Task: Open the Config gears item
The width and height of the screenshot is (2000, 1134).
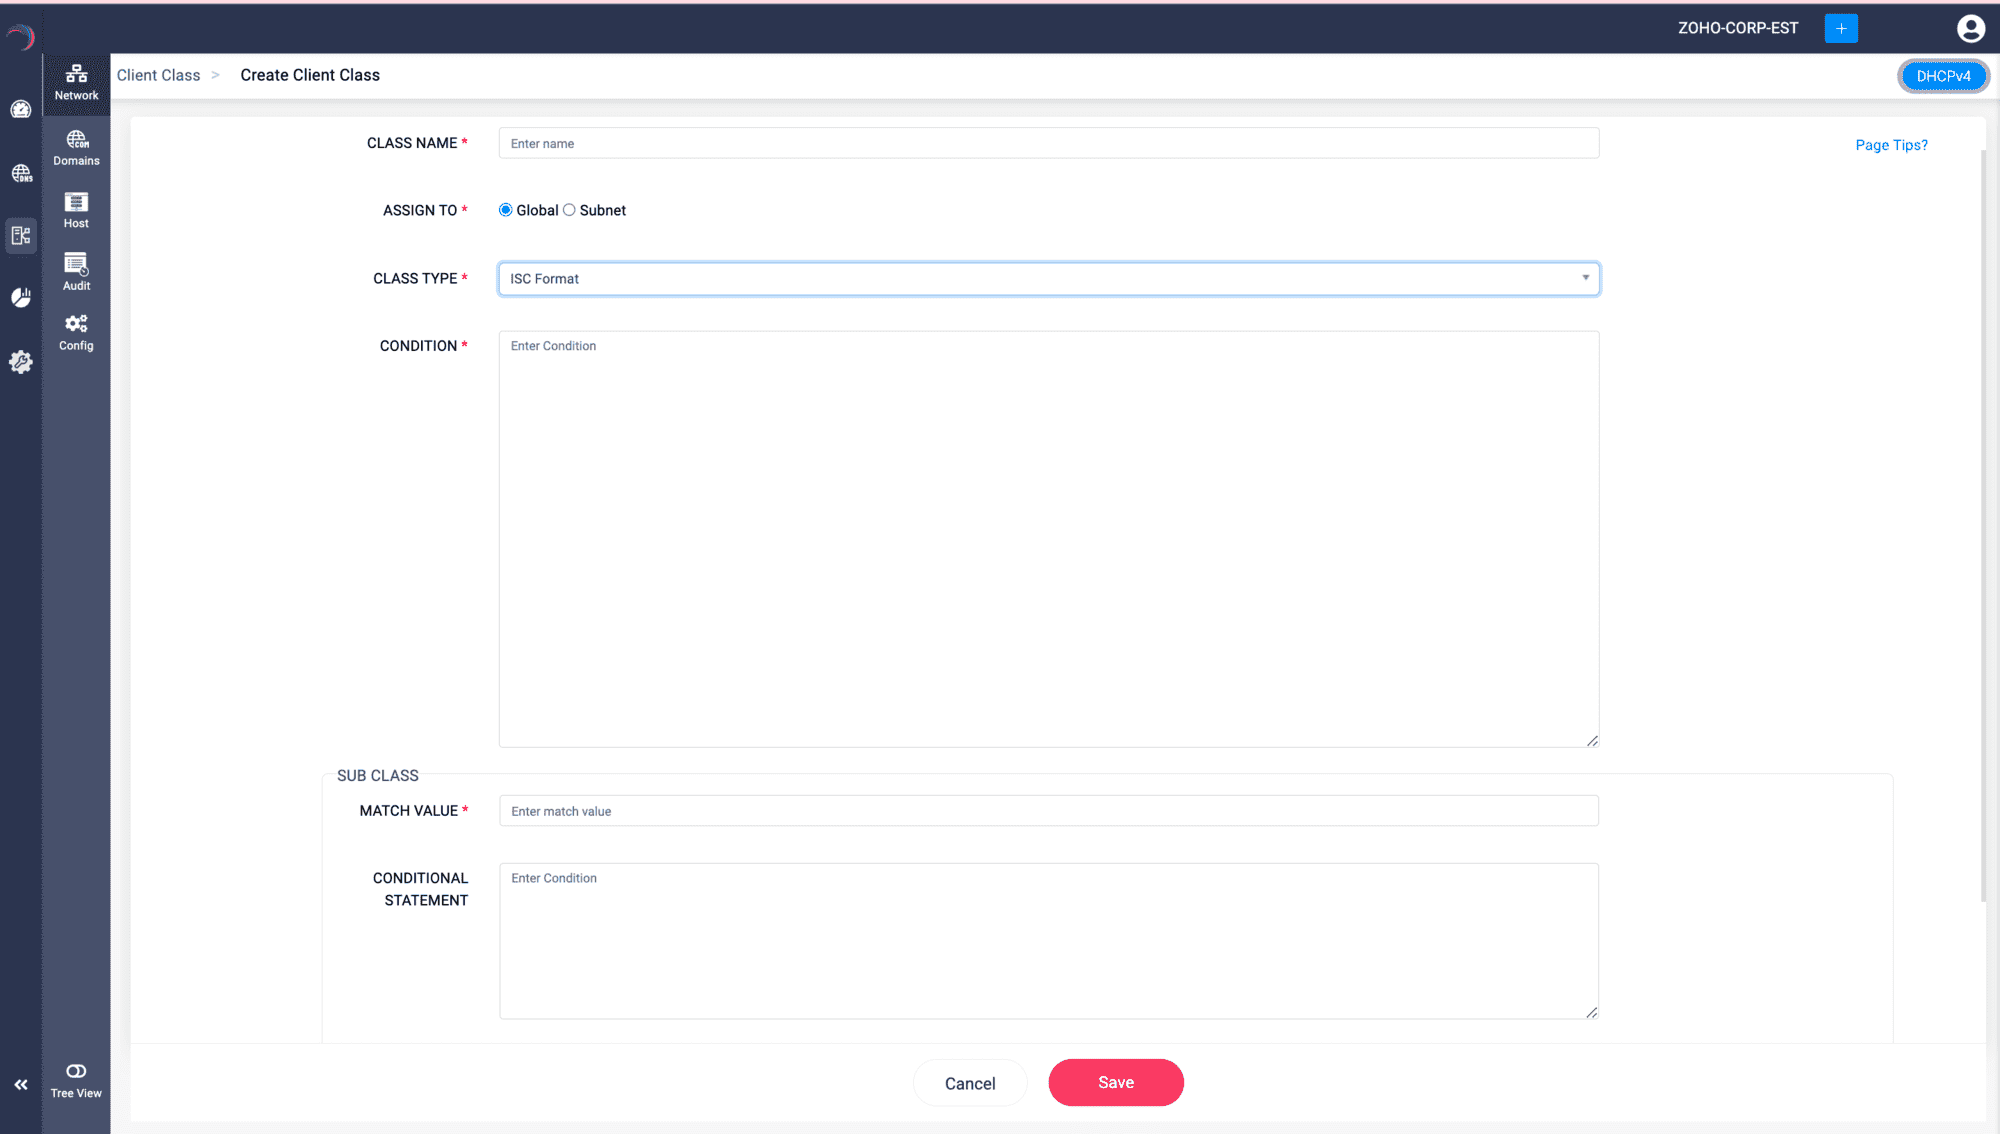Action: tap(76, 332)
